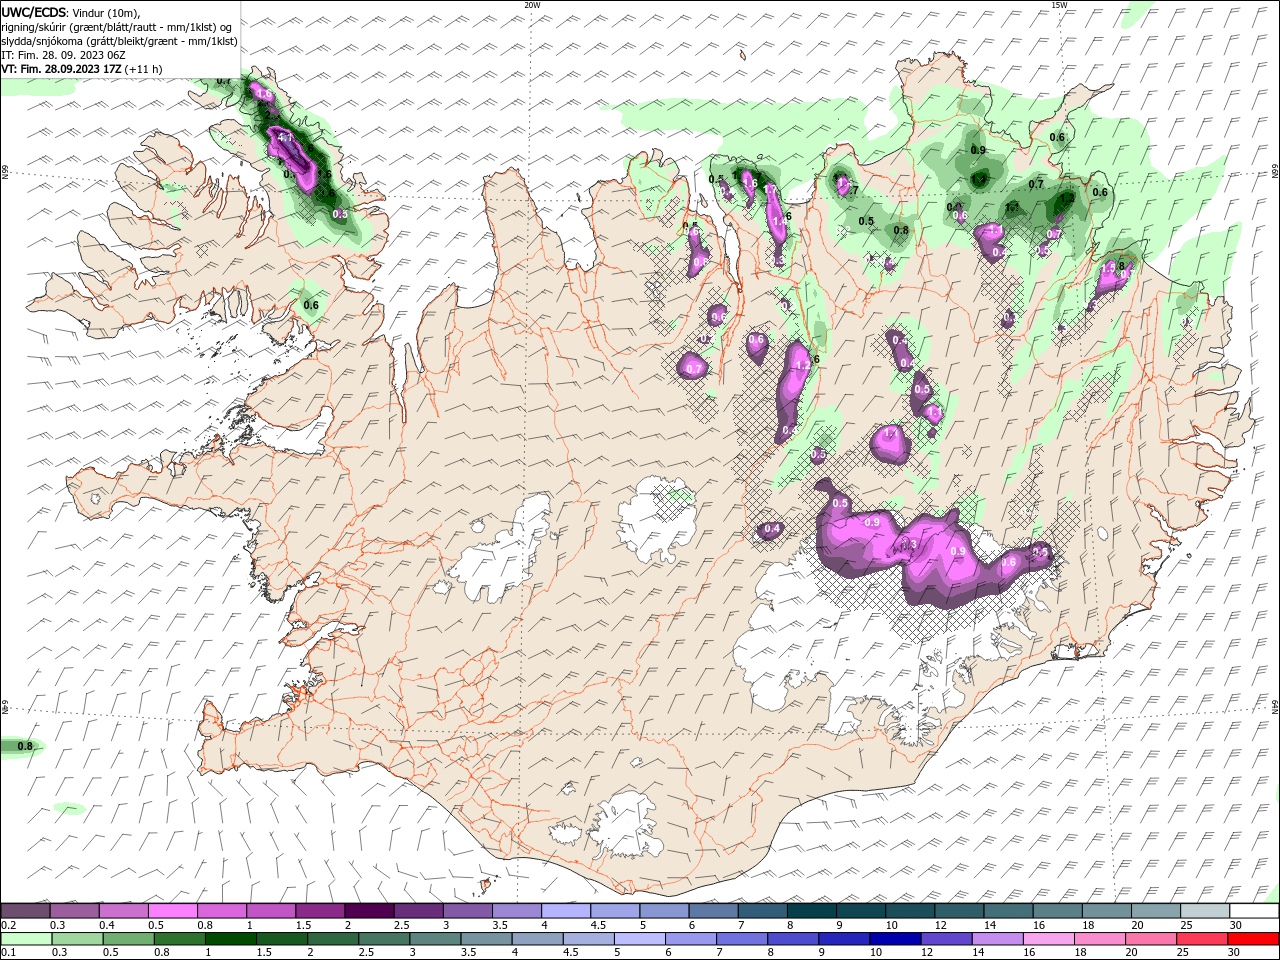Pick the top-row swatch between 6 and 7
The height and width of the screenshot is (960, 1280).
point(713,911)
